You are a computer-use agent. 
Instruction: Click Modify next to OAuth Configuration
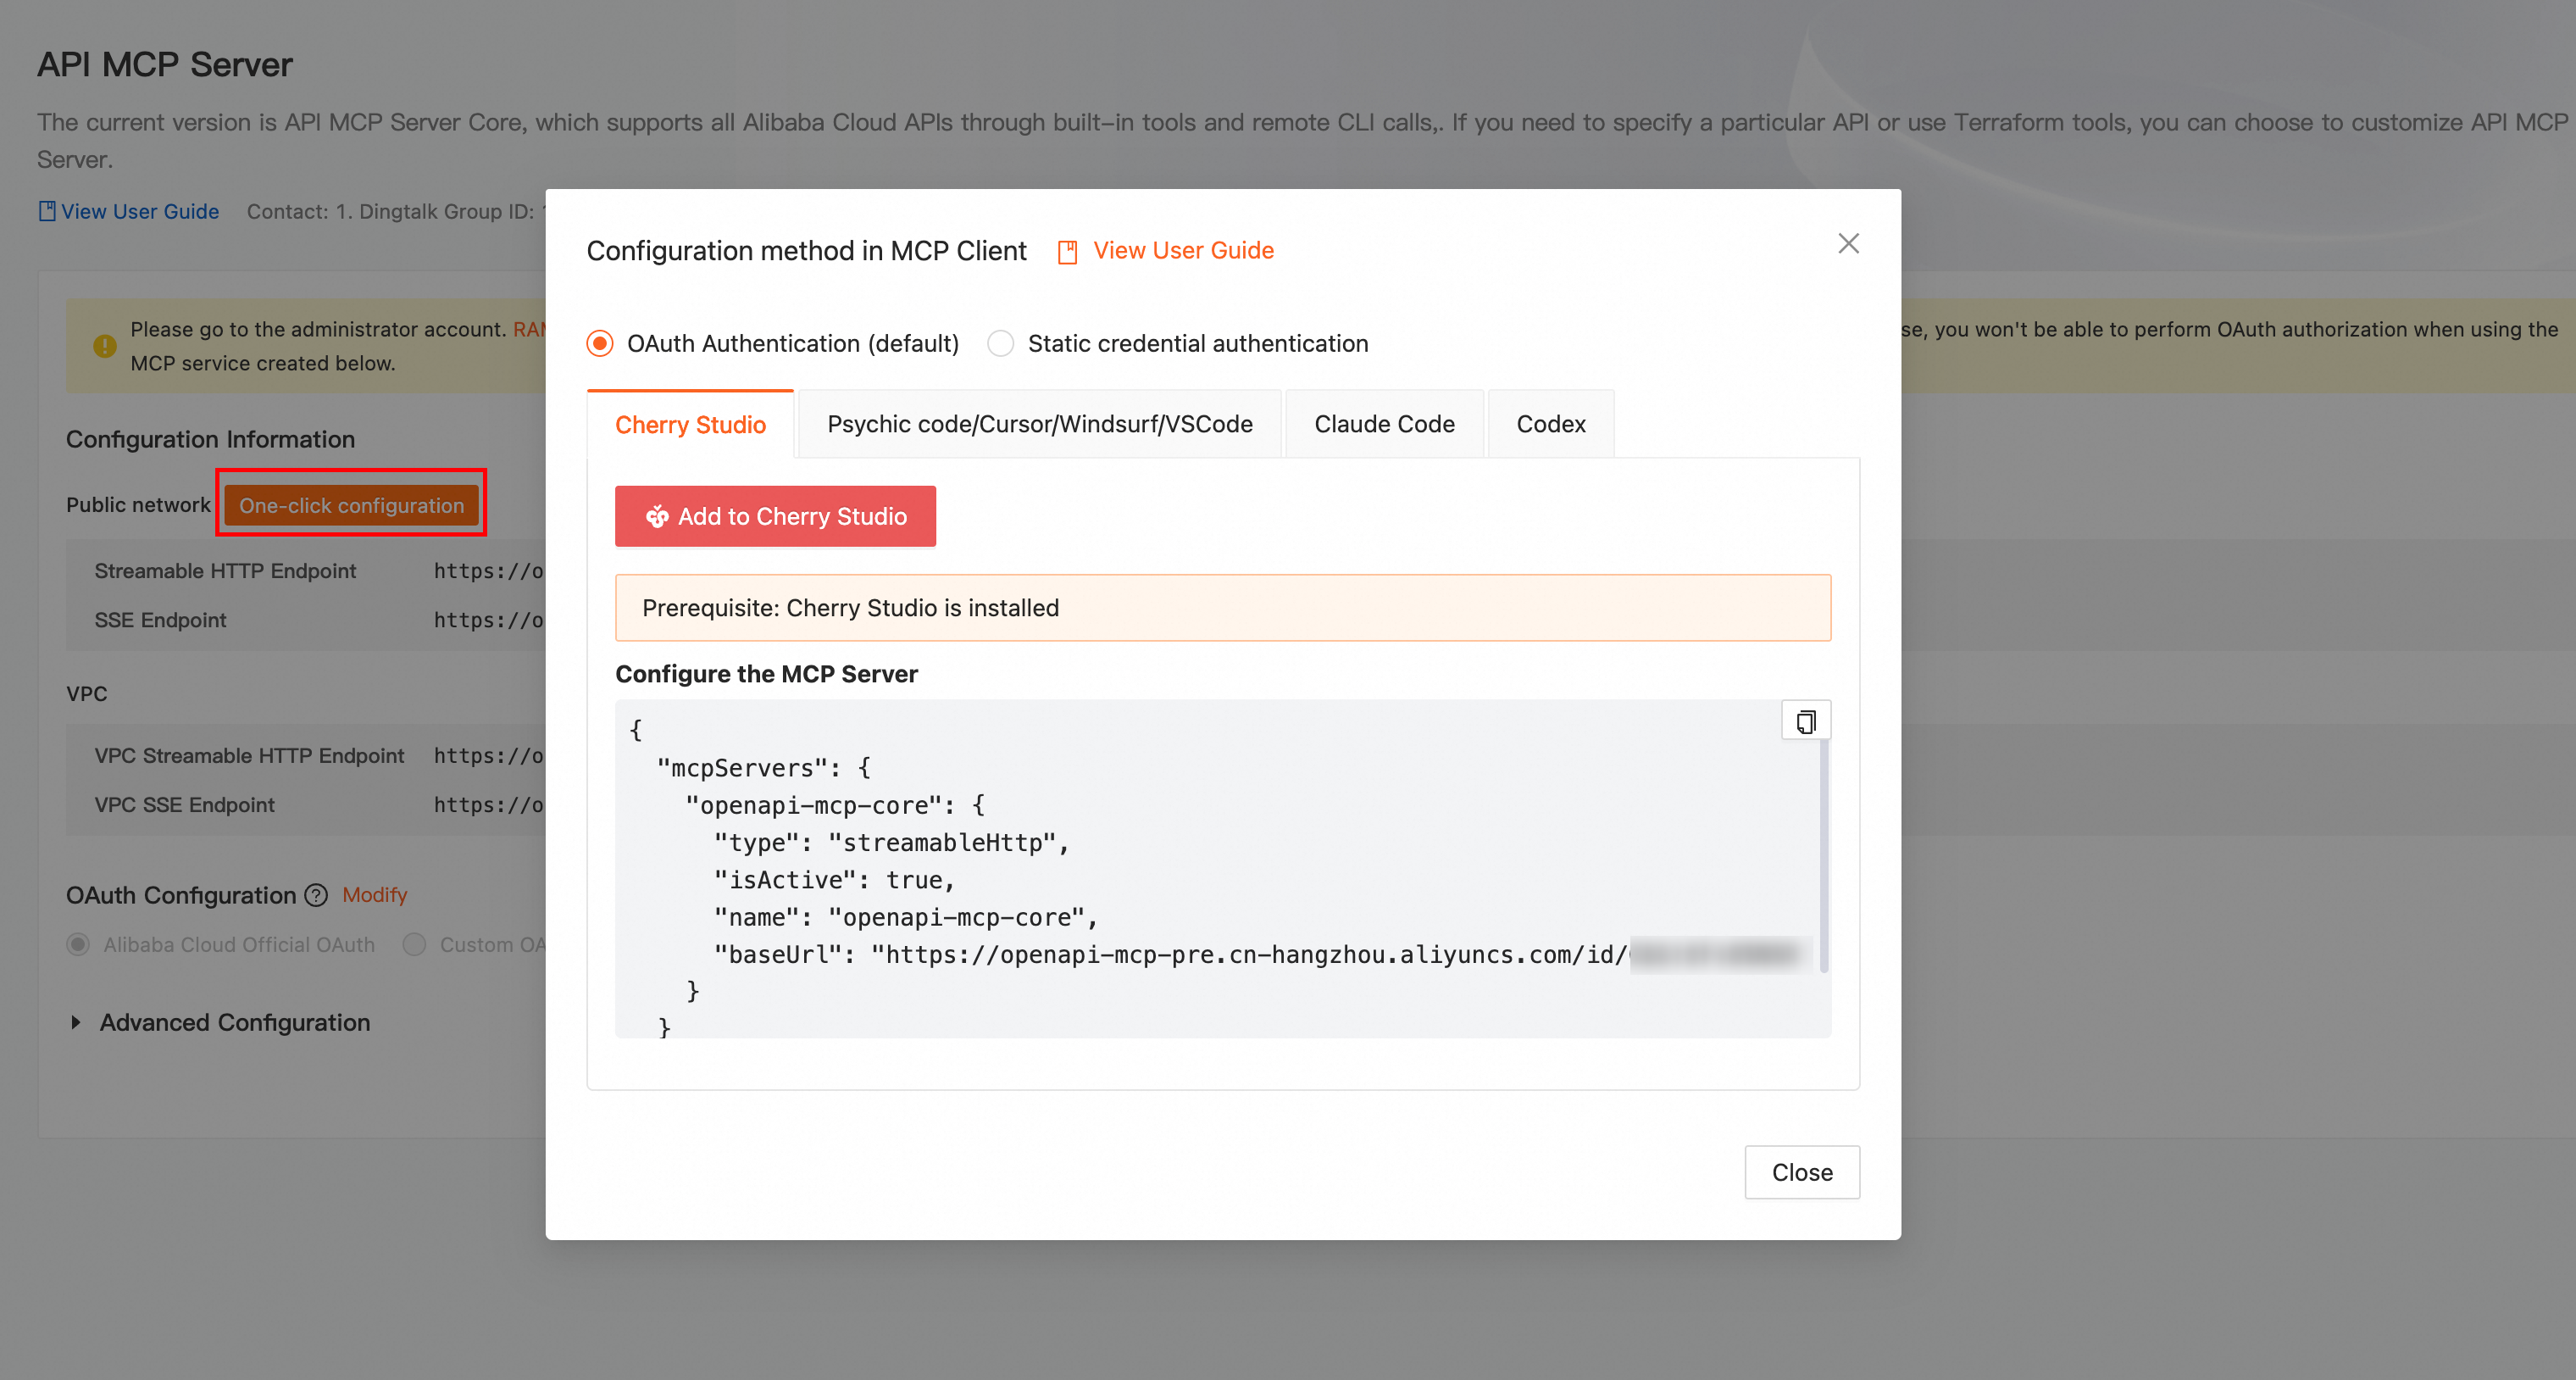(x=375, y=895)
